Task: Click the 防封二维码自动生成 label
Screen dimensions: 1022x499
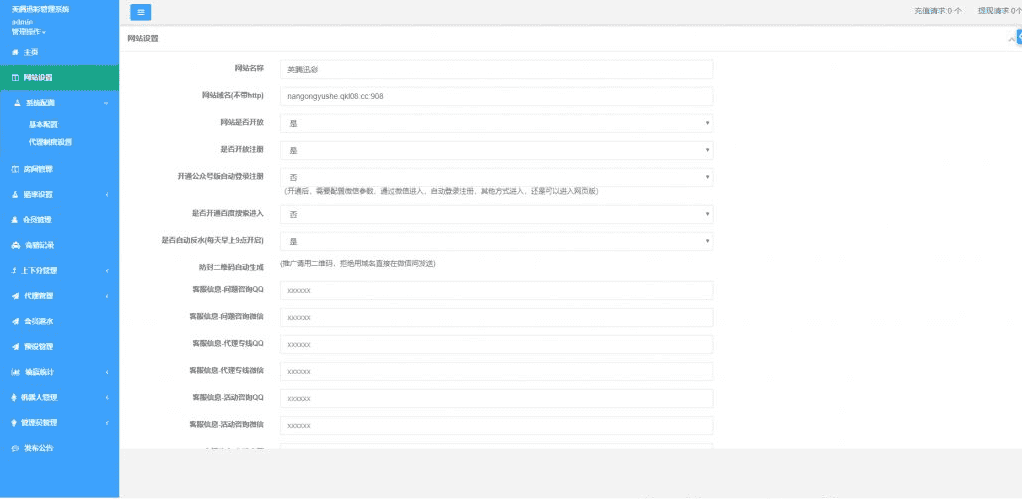Action: point(231,267)
